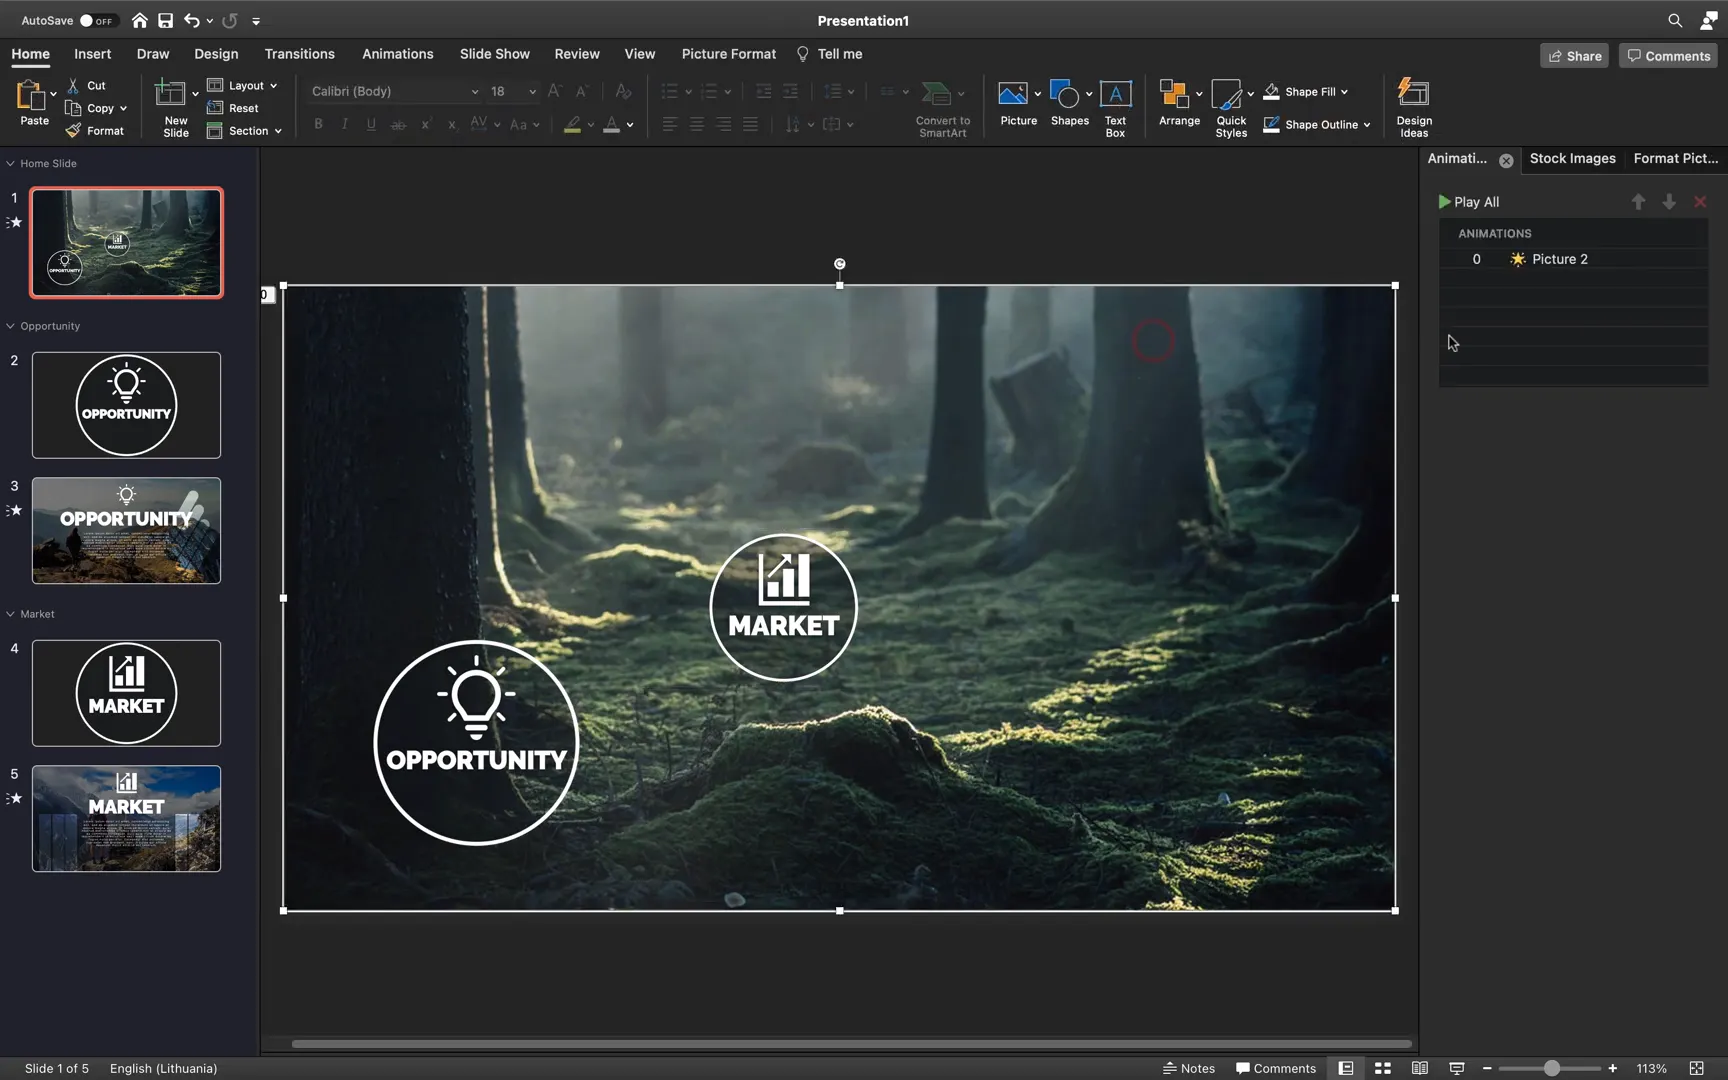Viewport: 1728px width, 1080px height.
Task: Open the Design tab
Action: point(216,54)
